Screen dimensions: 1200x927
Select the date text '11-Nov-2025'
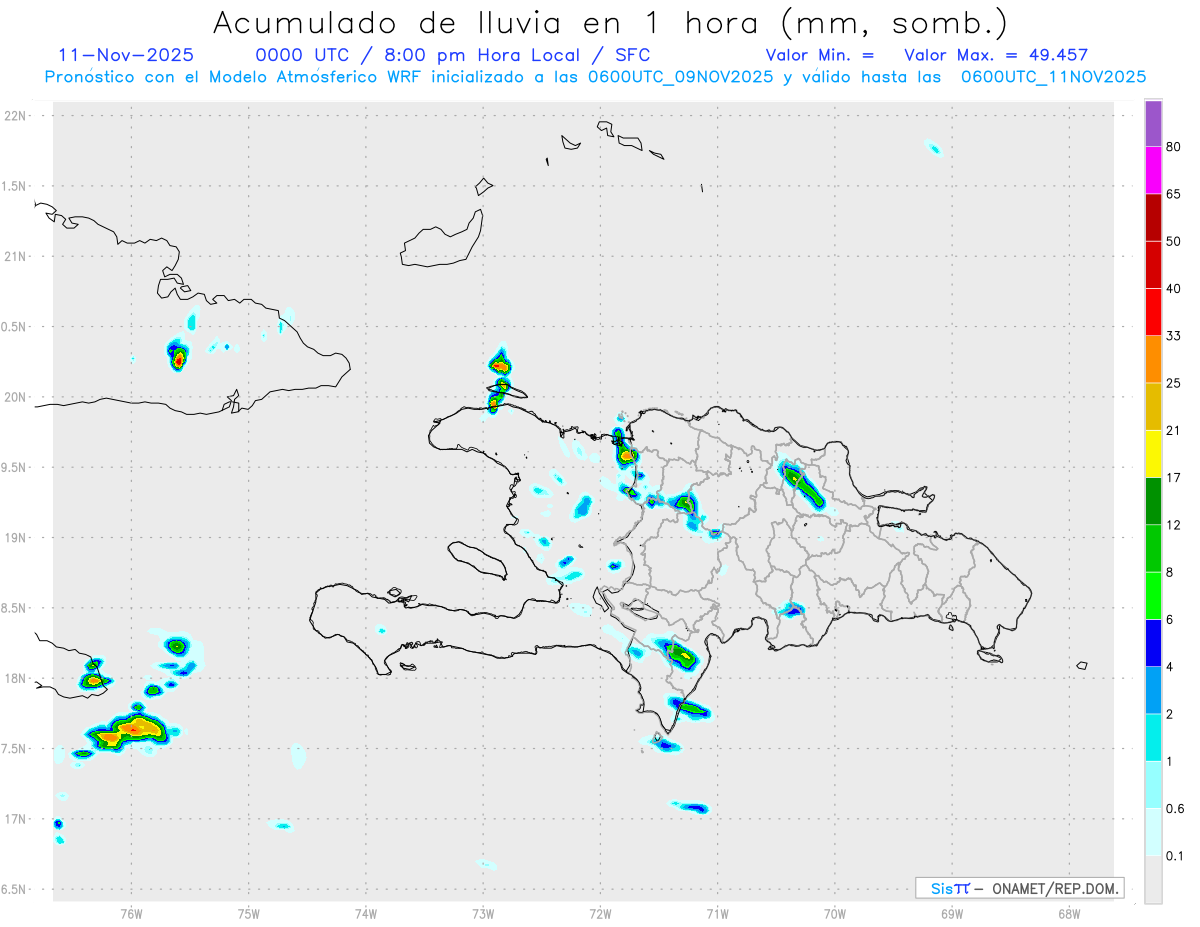pyautogui.click(x=126, y=55)
